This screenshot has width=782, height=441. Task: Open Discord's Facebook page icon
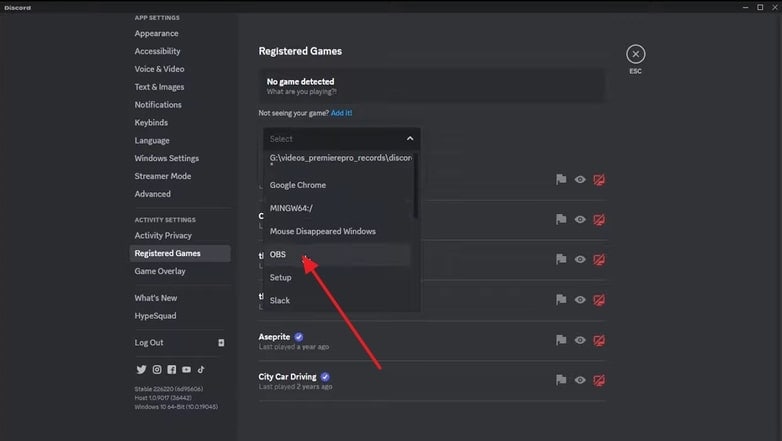pos(172,370)
